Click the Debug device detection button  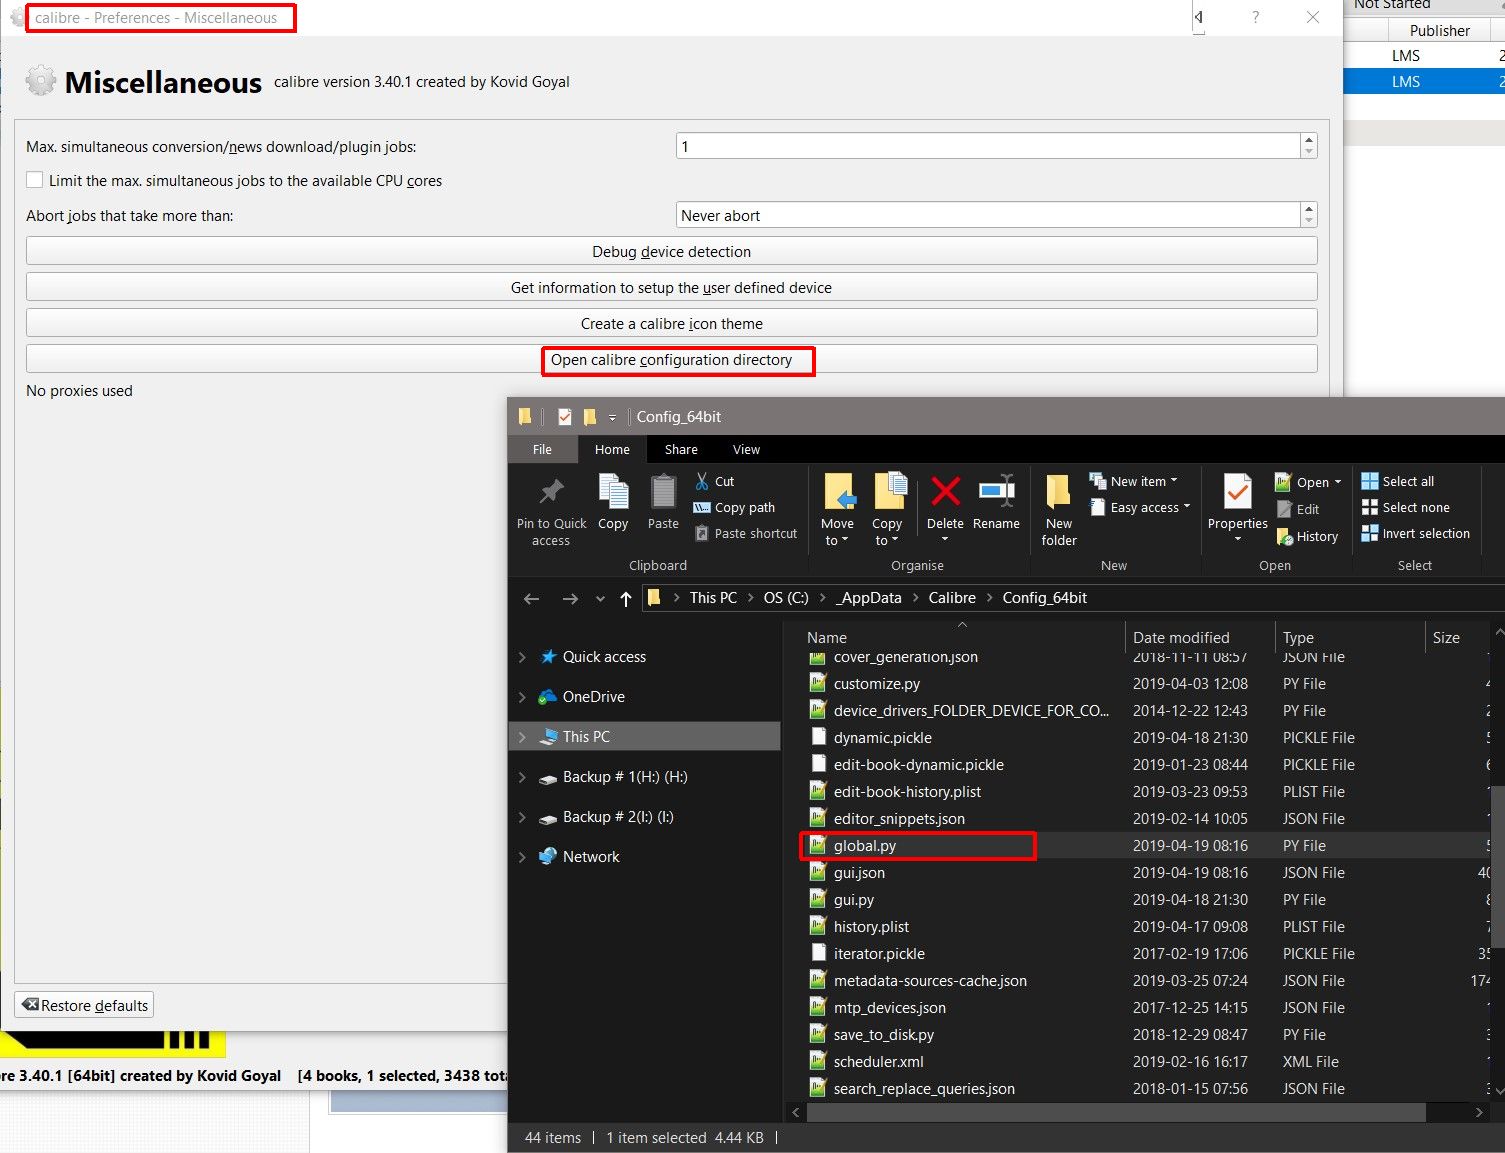[671, 251]
